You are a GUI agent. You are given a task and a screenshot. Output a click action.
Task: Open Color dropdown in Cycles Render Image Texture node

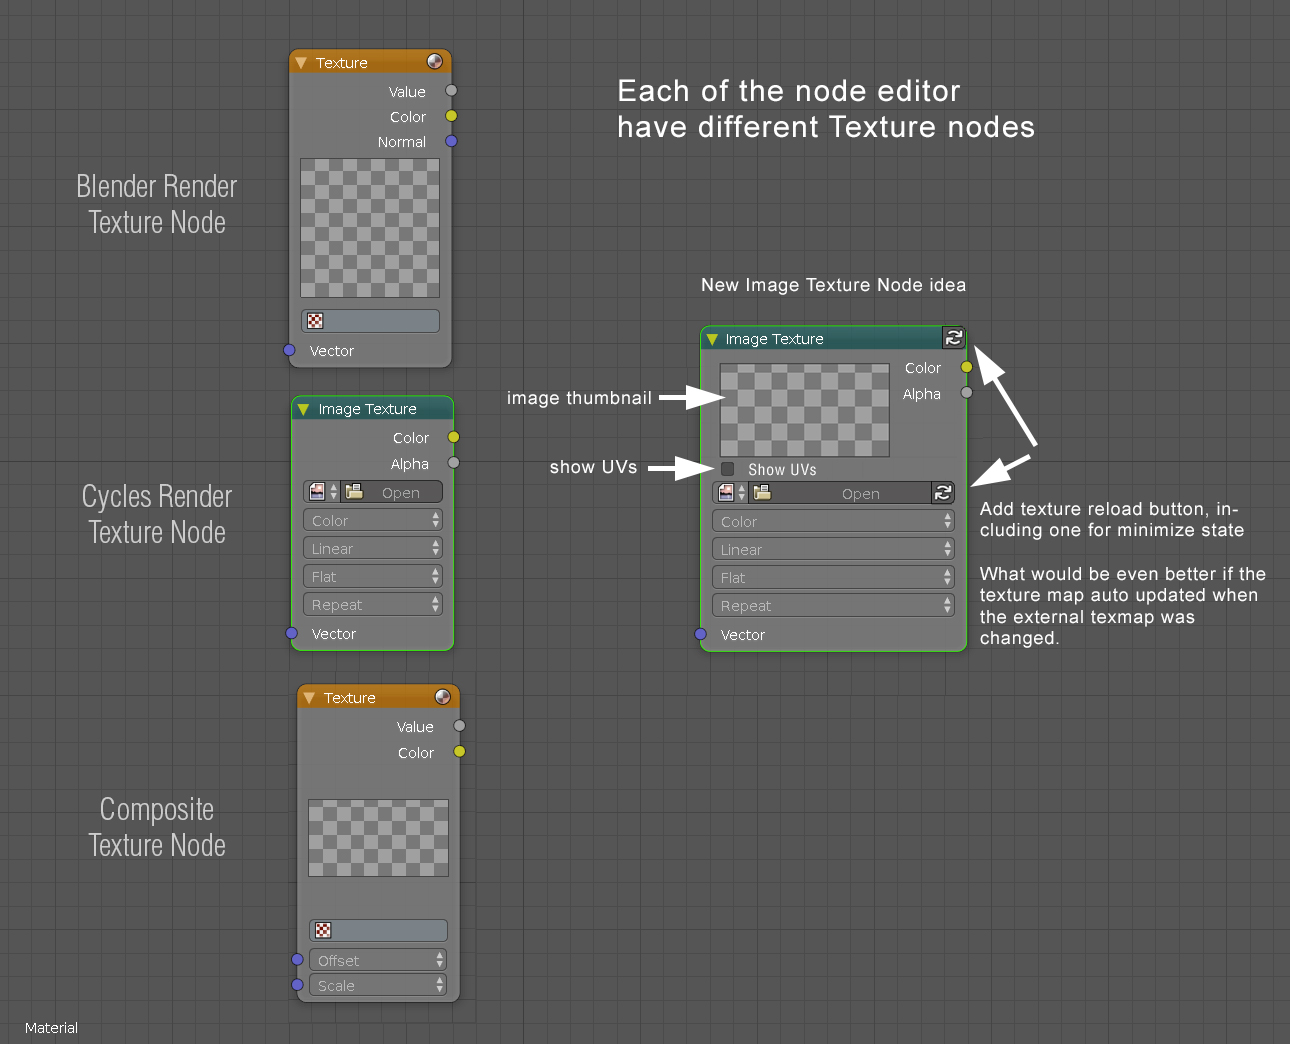coord(373,521)
